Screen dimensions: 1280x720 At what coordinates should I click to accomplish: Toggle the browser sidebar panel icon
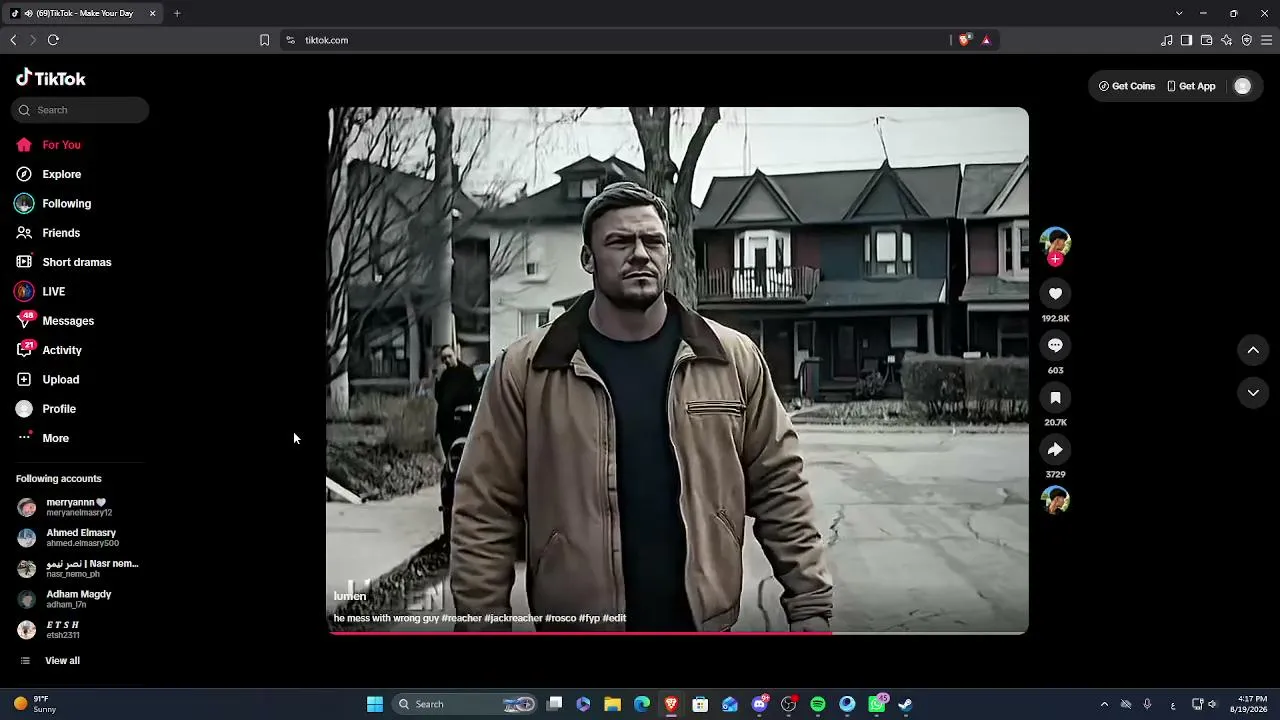1186,40
